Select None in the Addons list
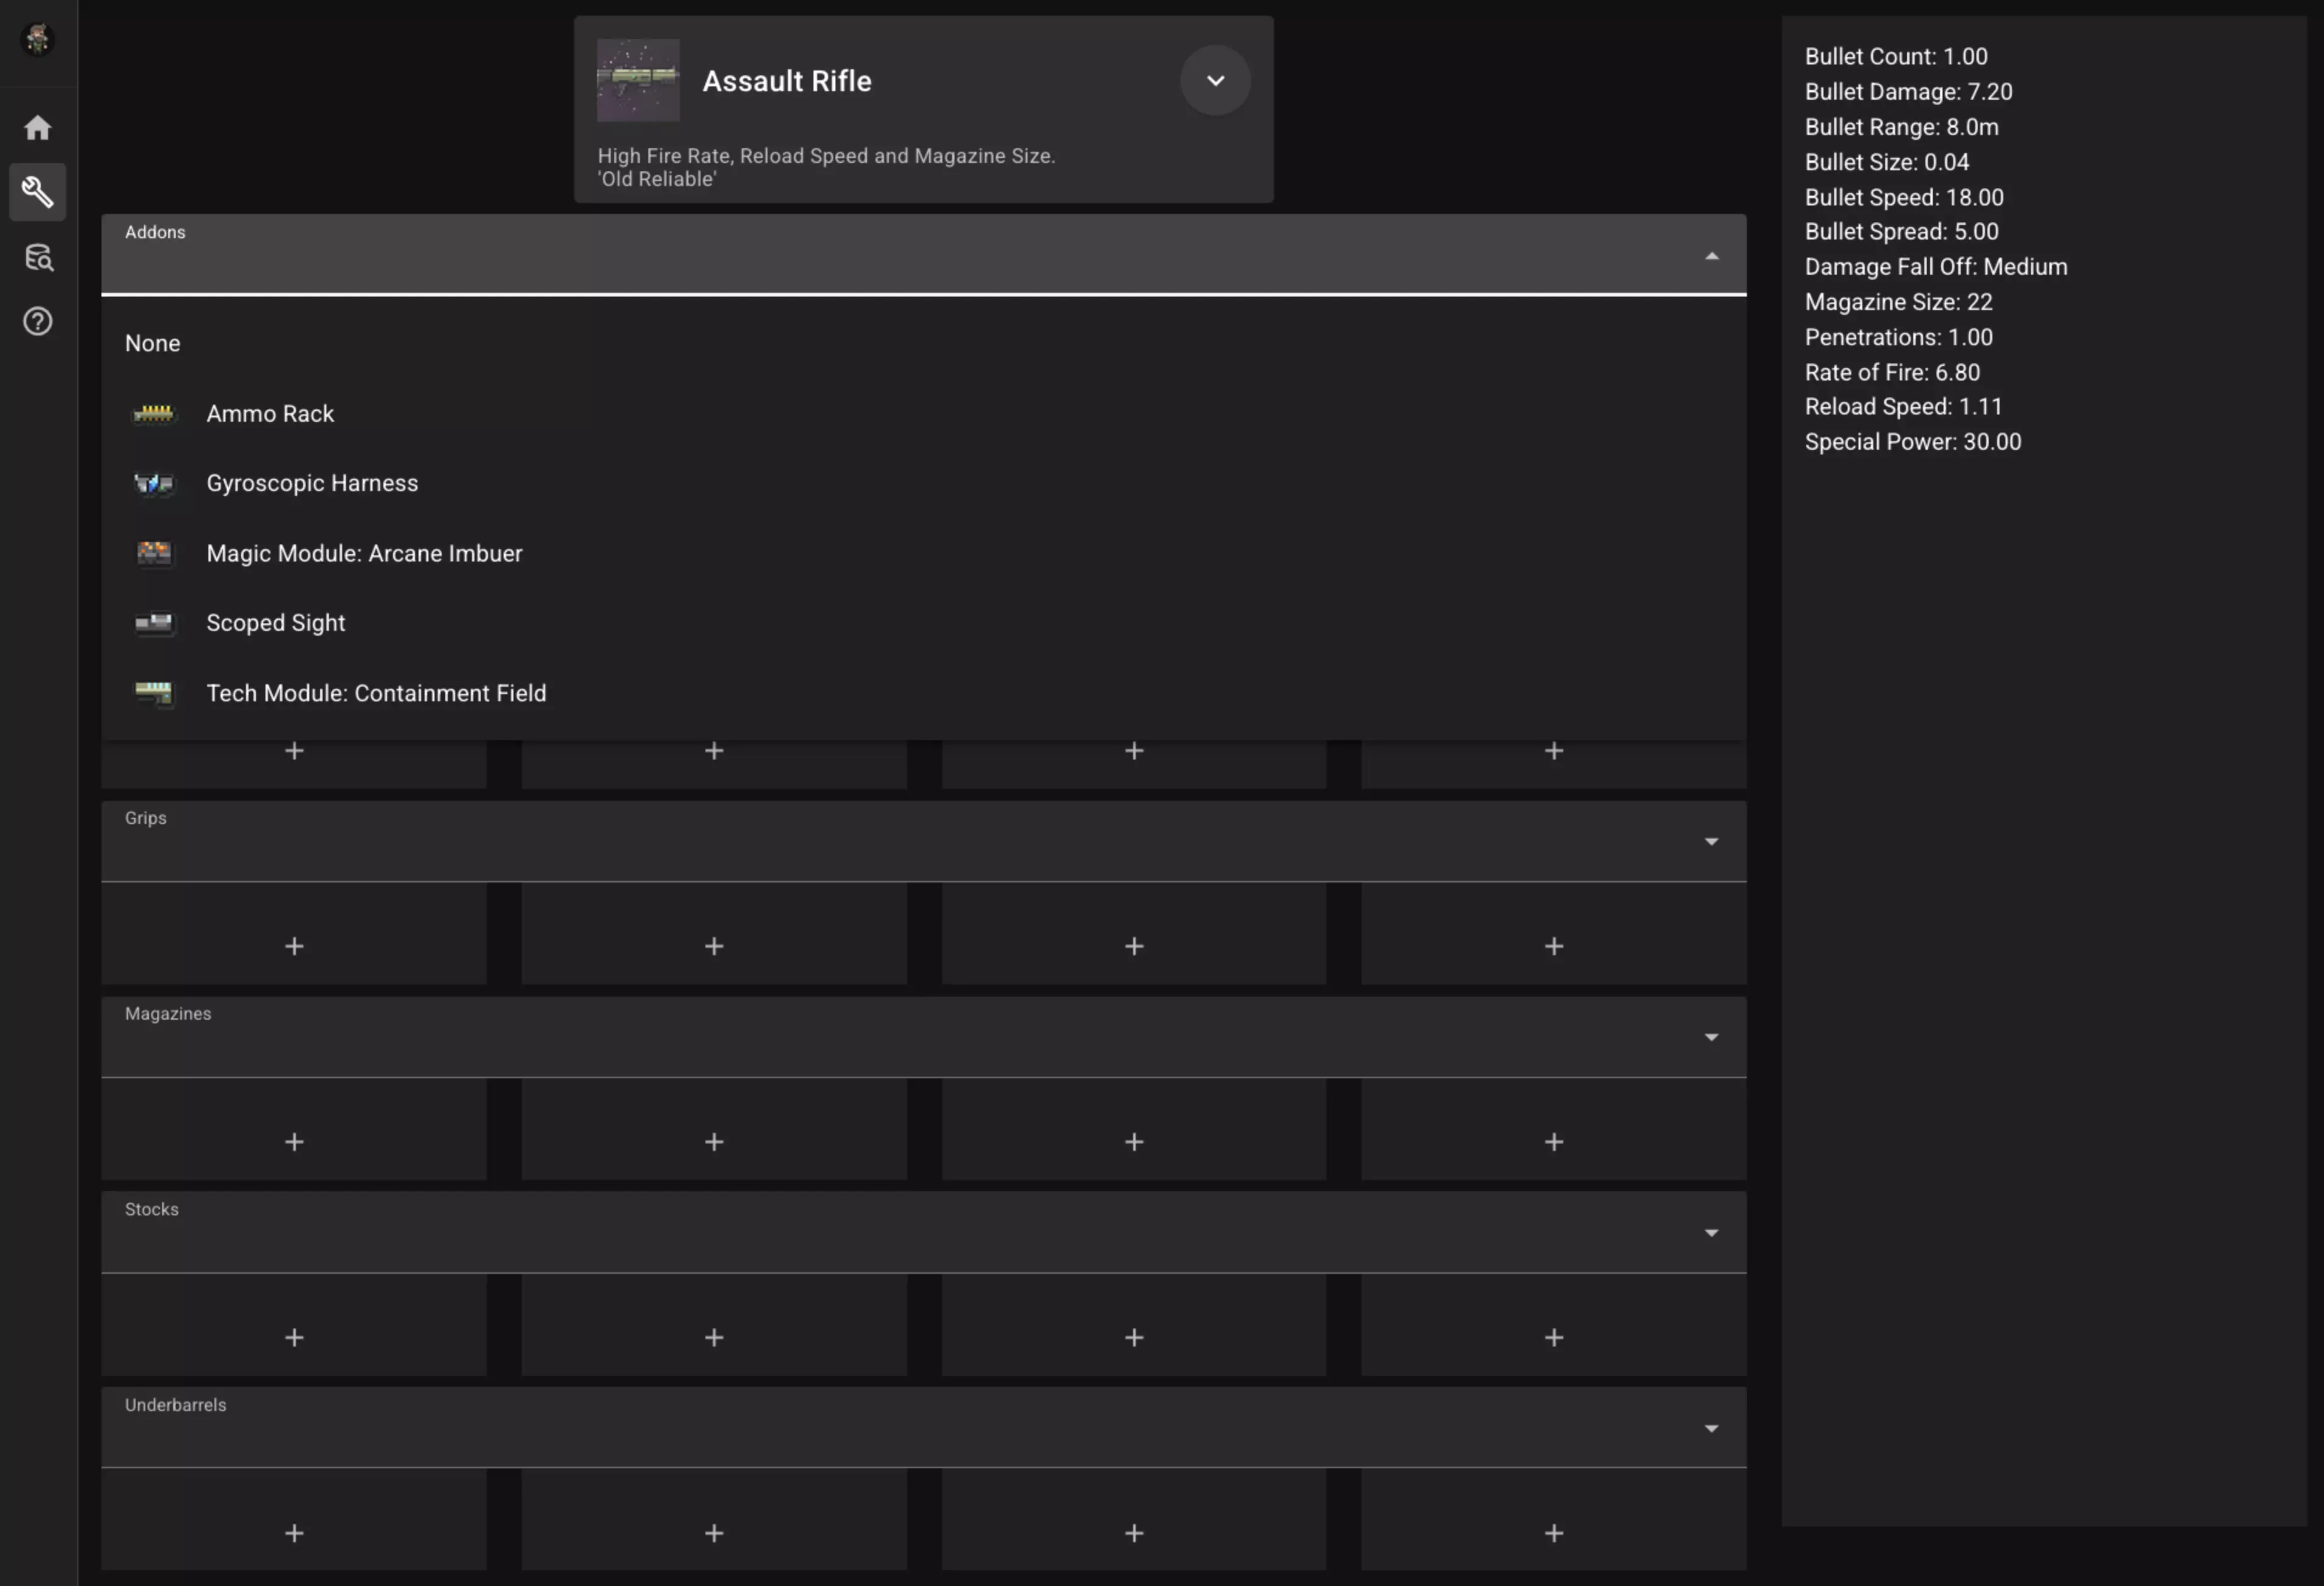 [x=153, y=344]
